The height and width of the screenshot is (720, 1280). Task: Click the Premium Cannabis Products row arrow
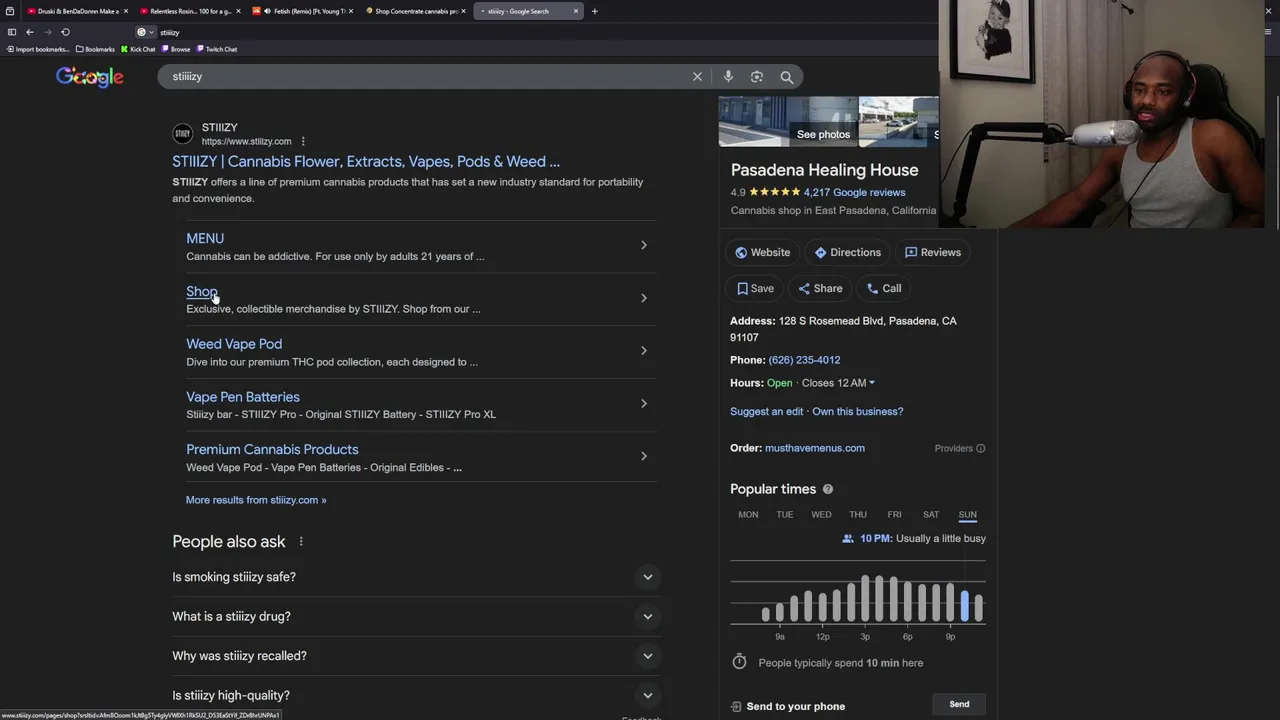tap(643, 456)
